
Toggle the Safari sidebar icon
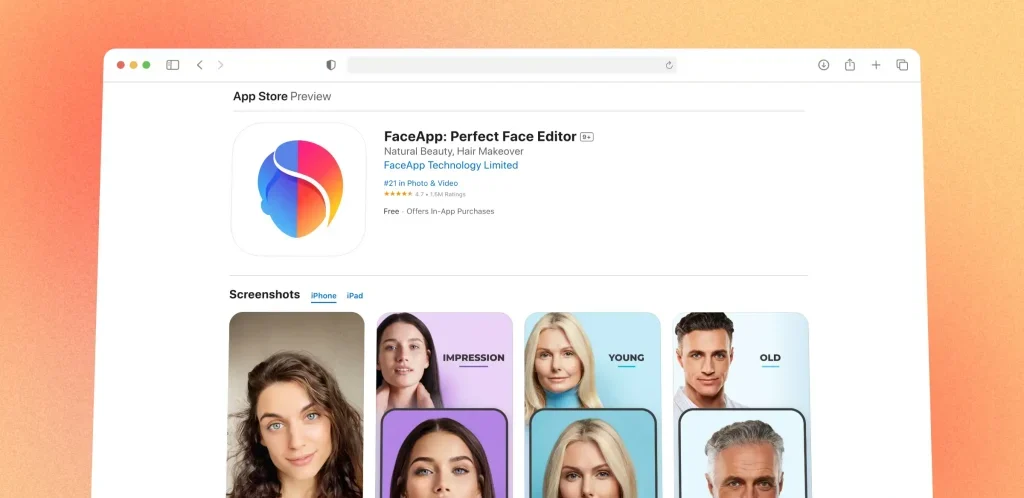(x=172, y=65)
